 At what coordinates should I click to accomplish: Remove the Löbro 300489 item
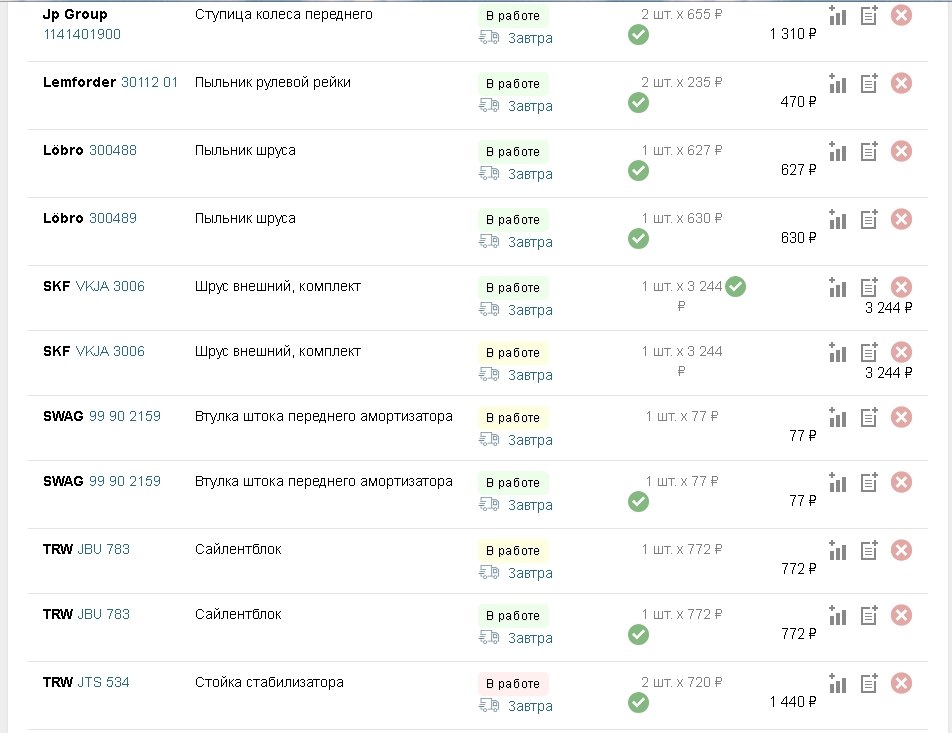pos(901,219)
